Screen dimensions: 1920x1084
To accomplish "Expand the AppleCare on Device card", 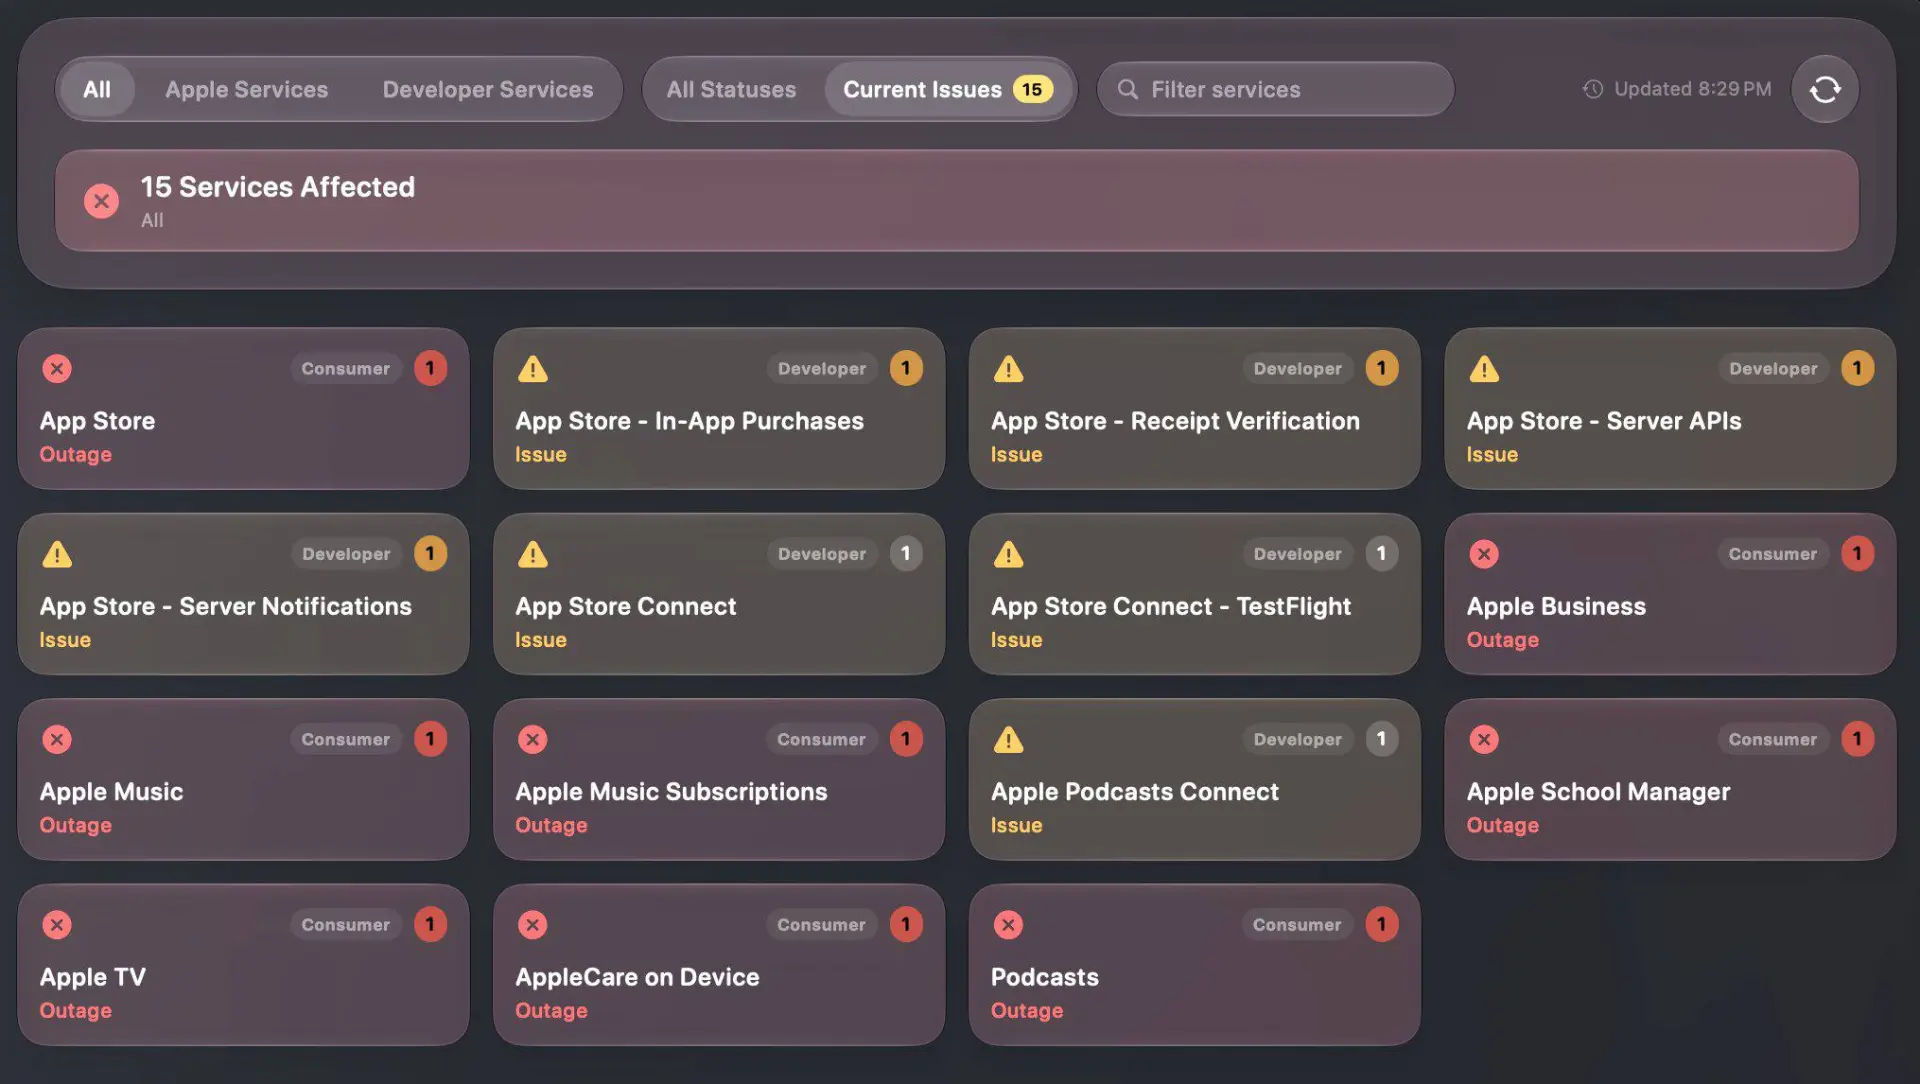I will pyautogui.click(x=719, y=965).
